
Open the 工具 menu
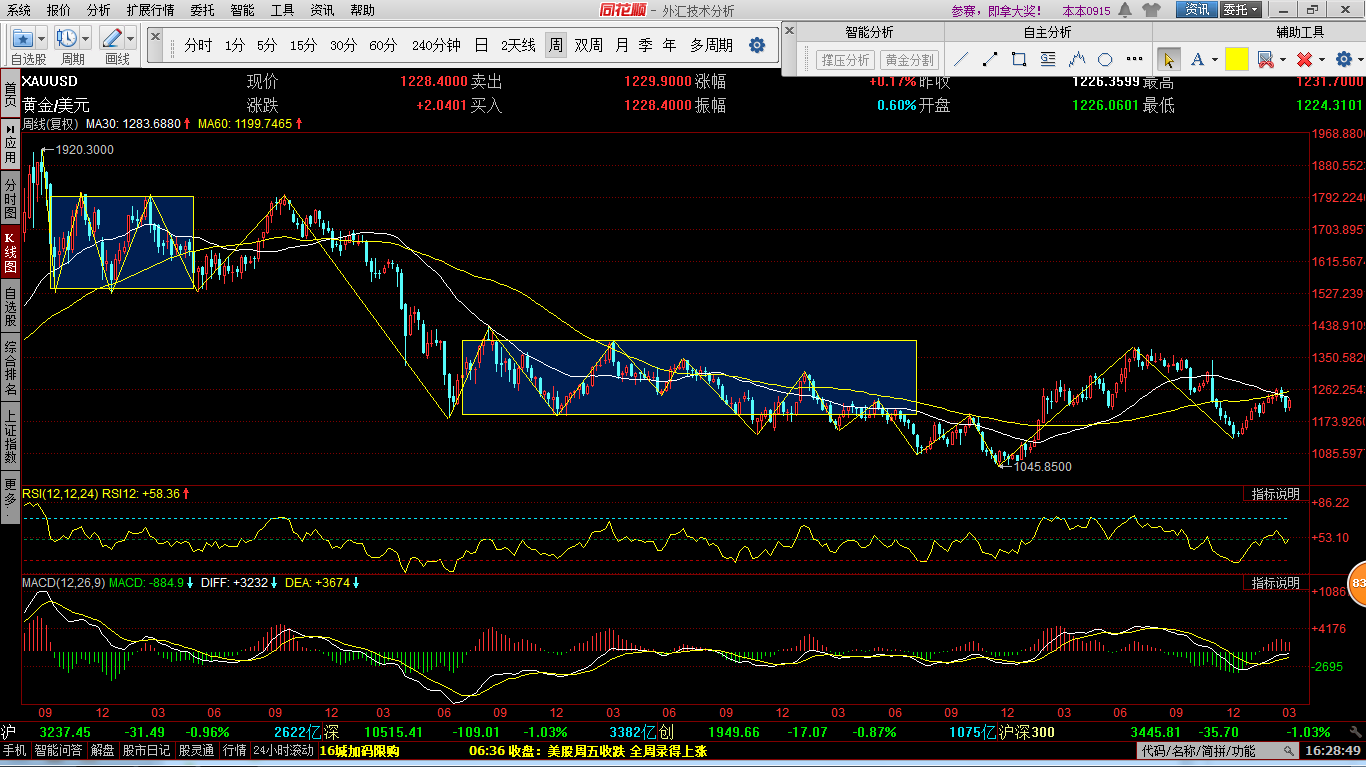[283, 10]
